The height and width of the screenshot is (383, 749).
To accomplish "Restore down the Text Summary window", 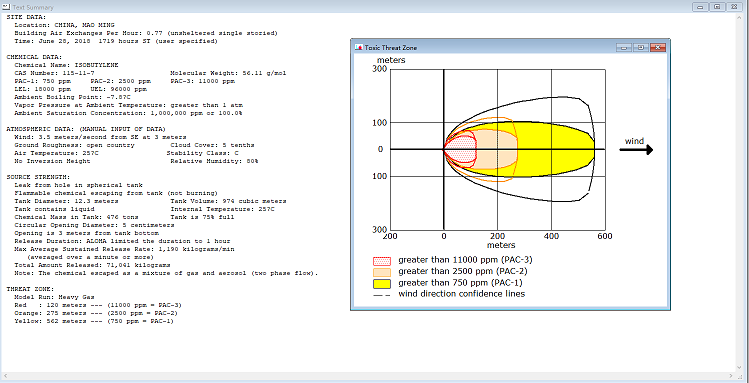I will pos(717,7).
